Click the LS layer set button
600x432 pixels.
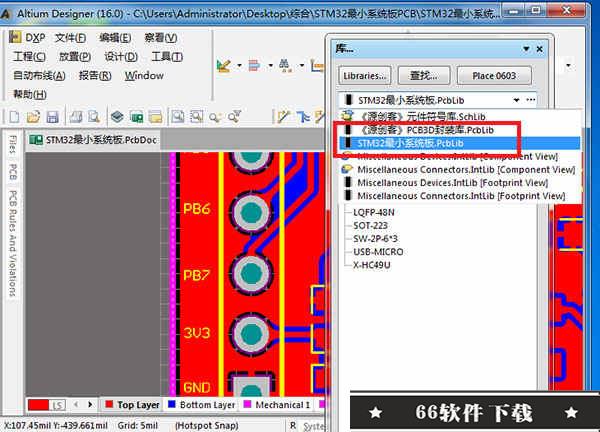pyautogui.click(x=58, y=405)
